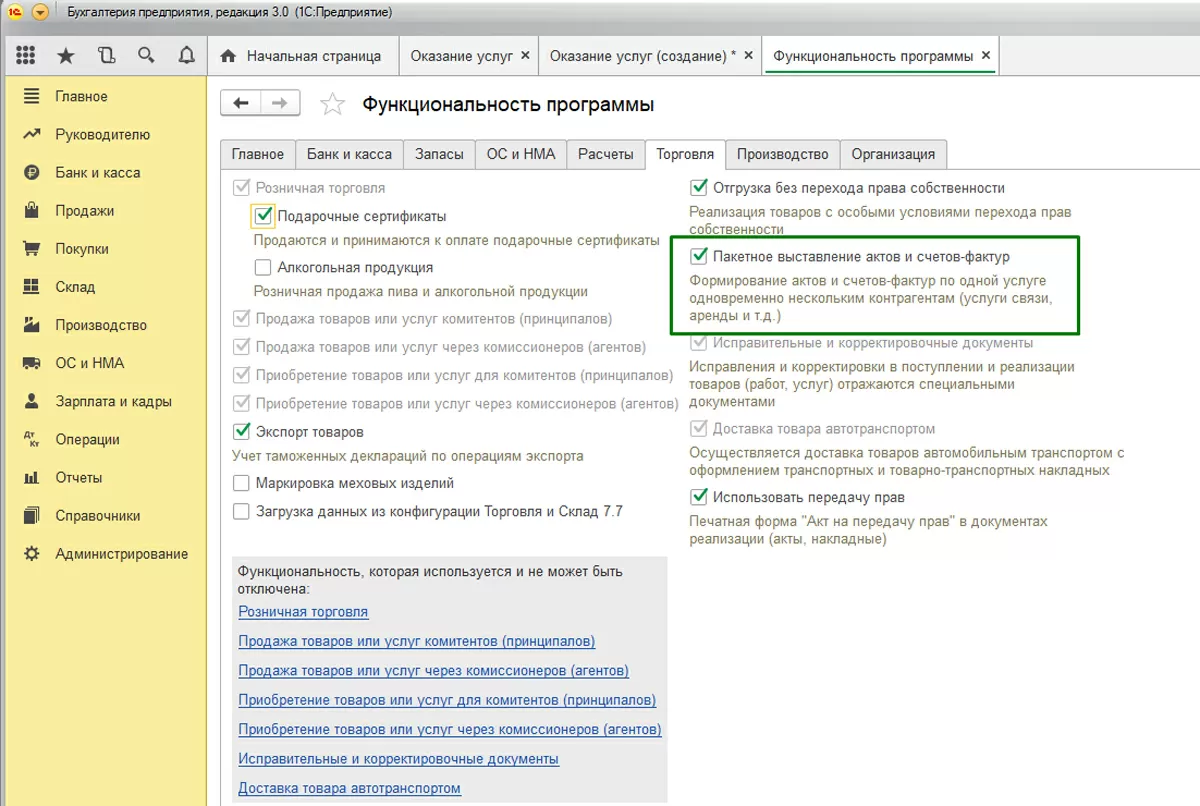The image size is (1200, 806).
Task: Enable Маркировка меховых изделий checkbox
Action: point(241,483)
